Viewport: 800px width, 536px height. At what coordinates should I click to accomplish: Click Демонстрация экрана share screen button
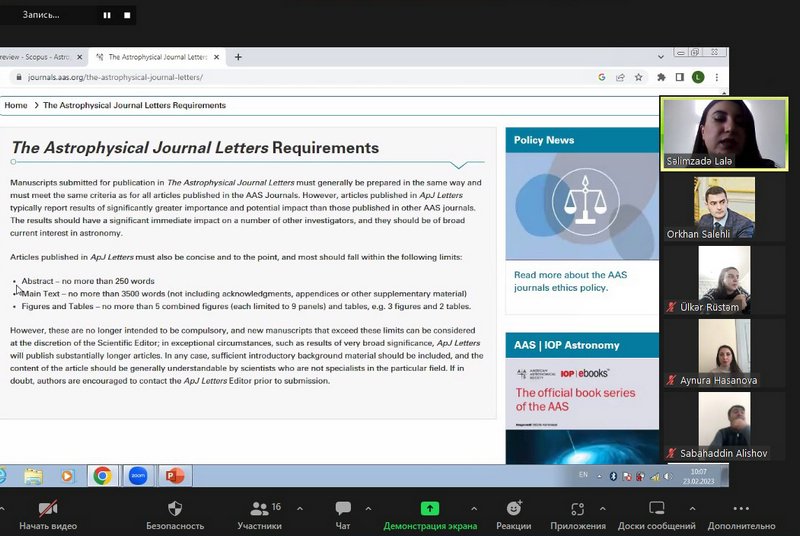[x=430, y=516]
